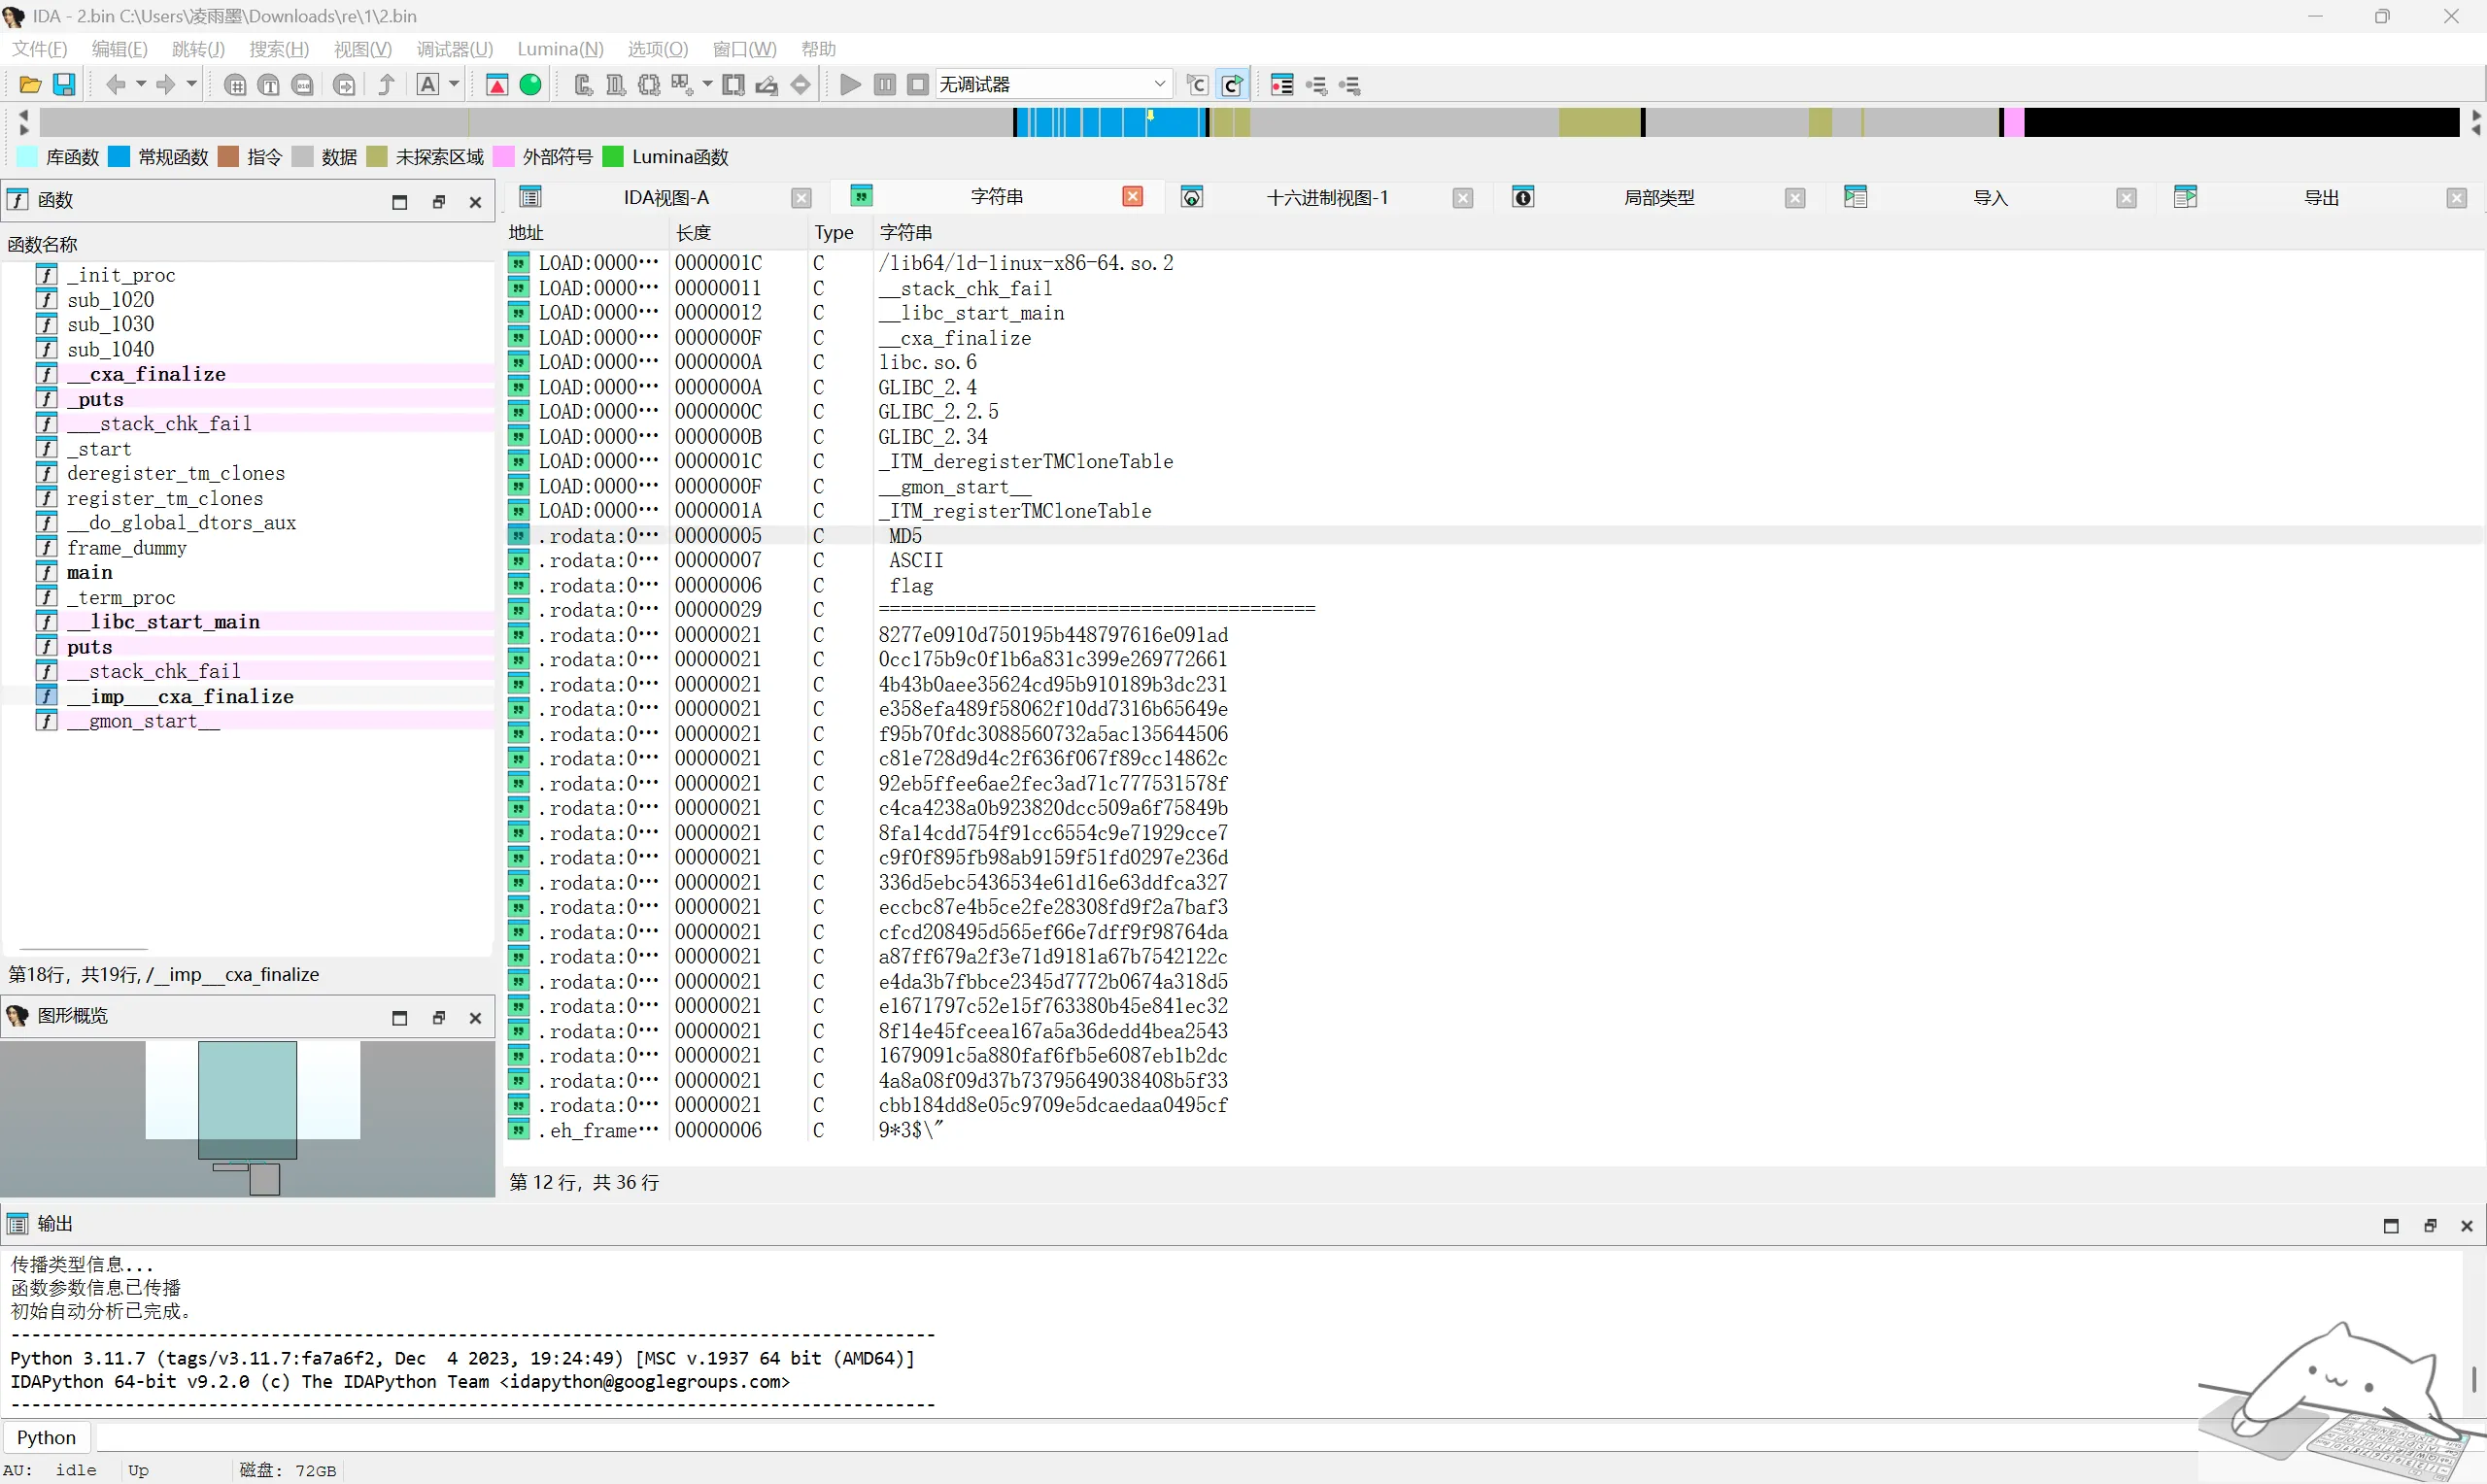Image resolution: width=2487 pixels, height=1484 pixels.
Task: Switch to the 十六进制视图-1 tab
Action: [x=1327, y=198]
